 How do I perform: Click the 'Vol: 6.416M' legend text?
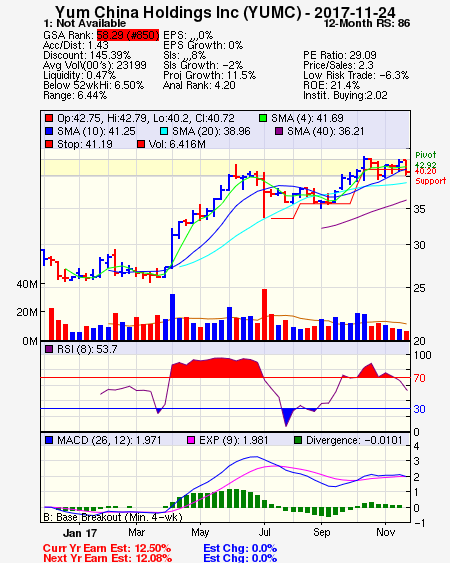click(177, 144)
